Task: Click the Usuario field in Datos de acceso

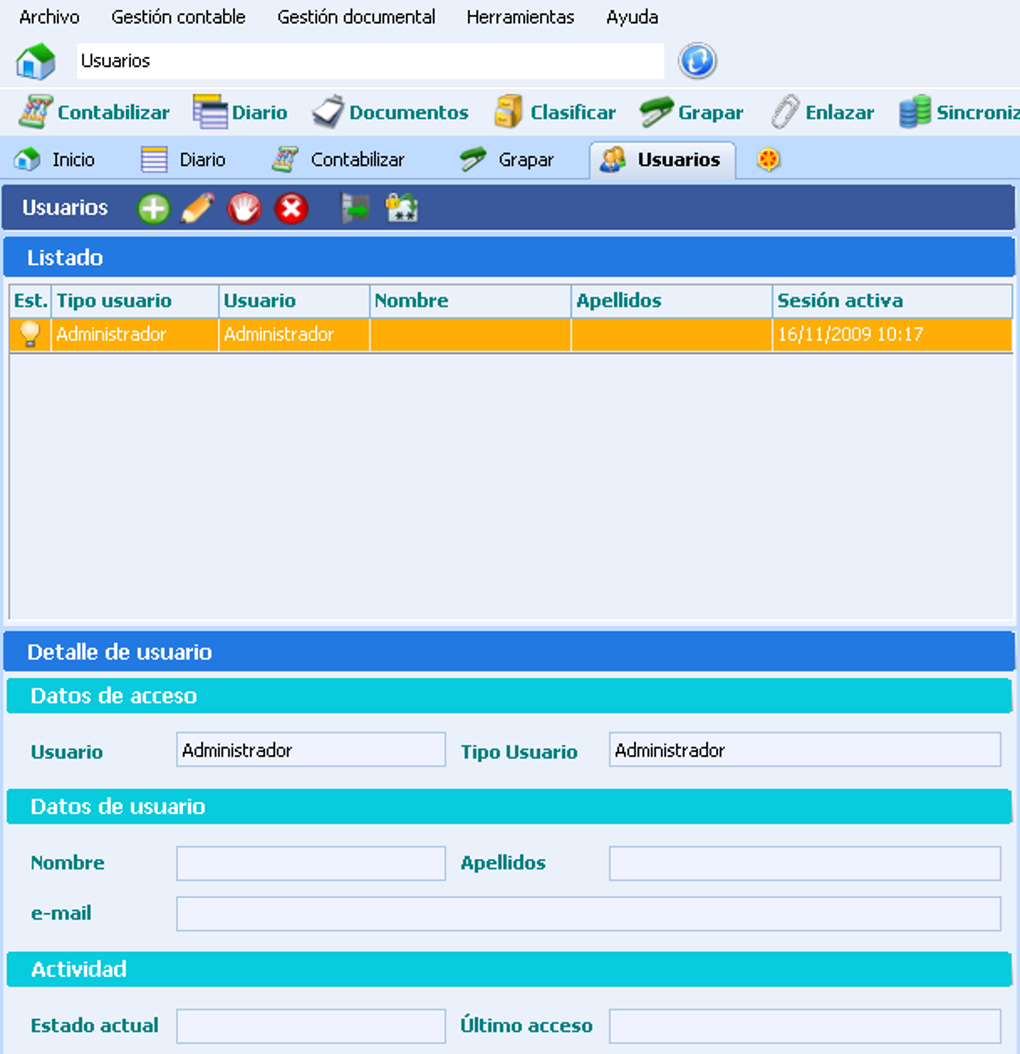Action: click(311, 749)
